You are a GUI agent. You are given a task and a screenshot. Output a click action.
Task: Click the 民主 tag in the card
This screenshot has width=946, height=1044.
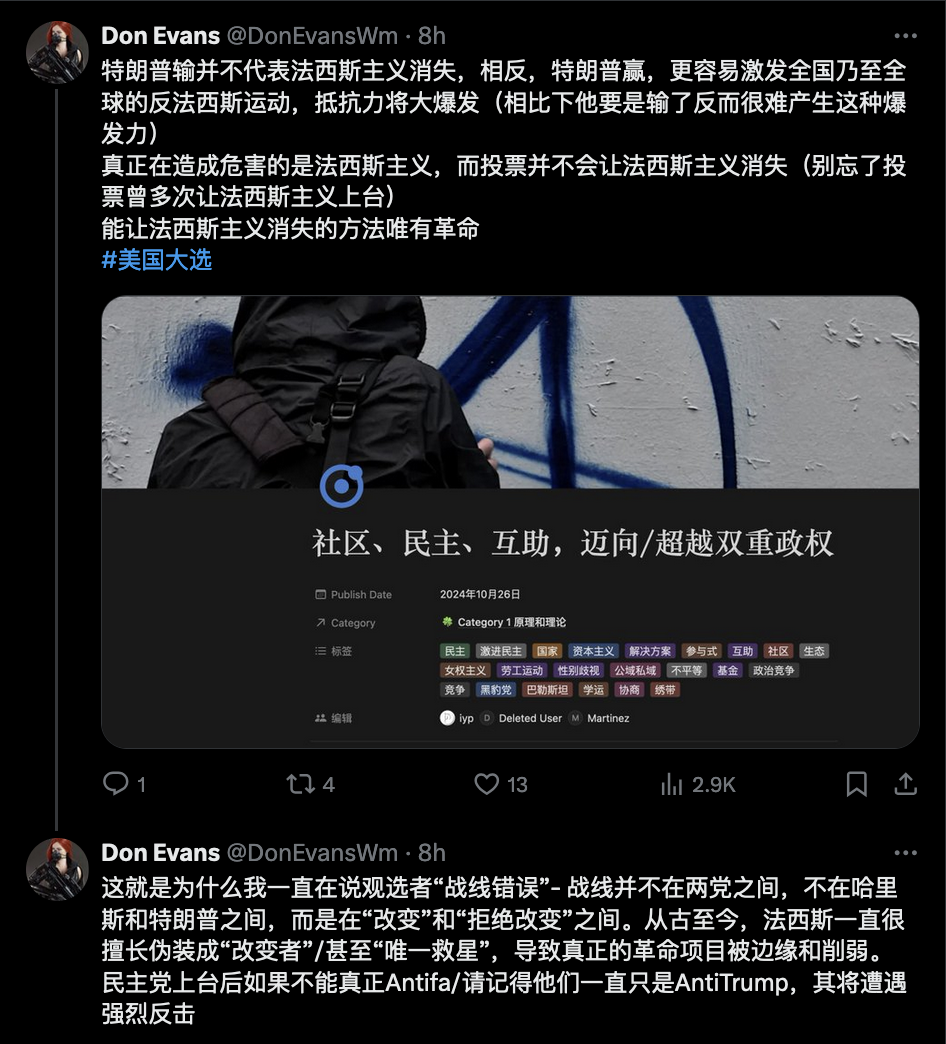click(x=455, y=651)
